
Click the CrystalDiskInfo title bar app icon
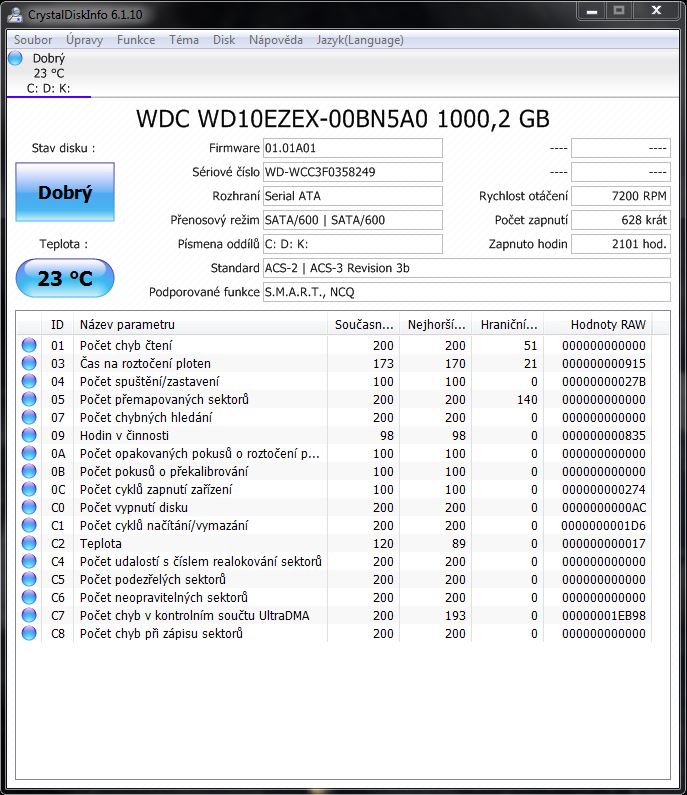pos(15,14)
